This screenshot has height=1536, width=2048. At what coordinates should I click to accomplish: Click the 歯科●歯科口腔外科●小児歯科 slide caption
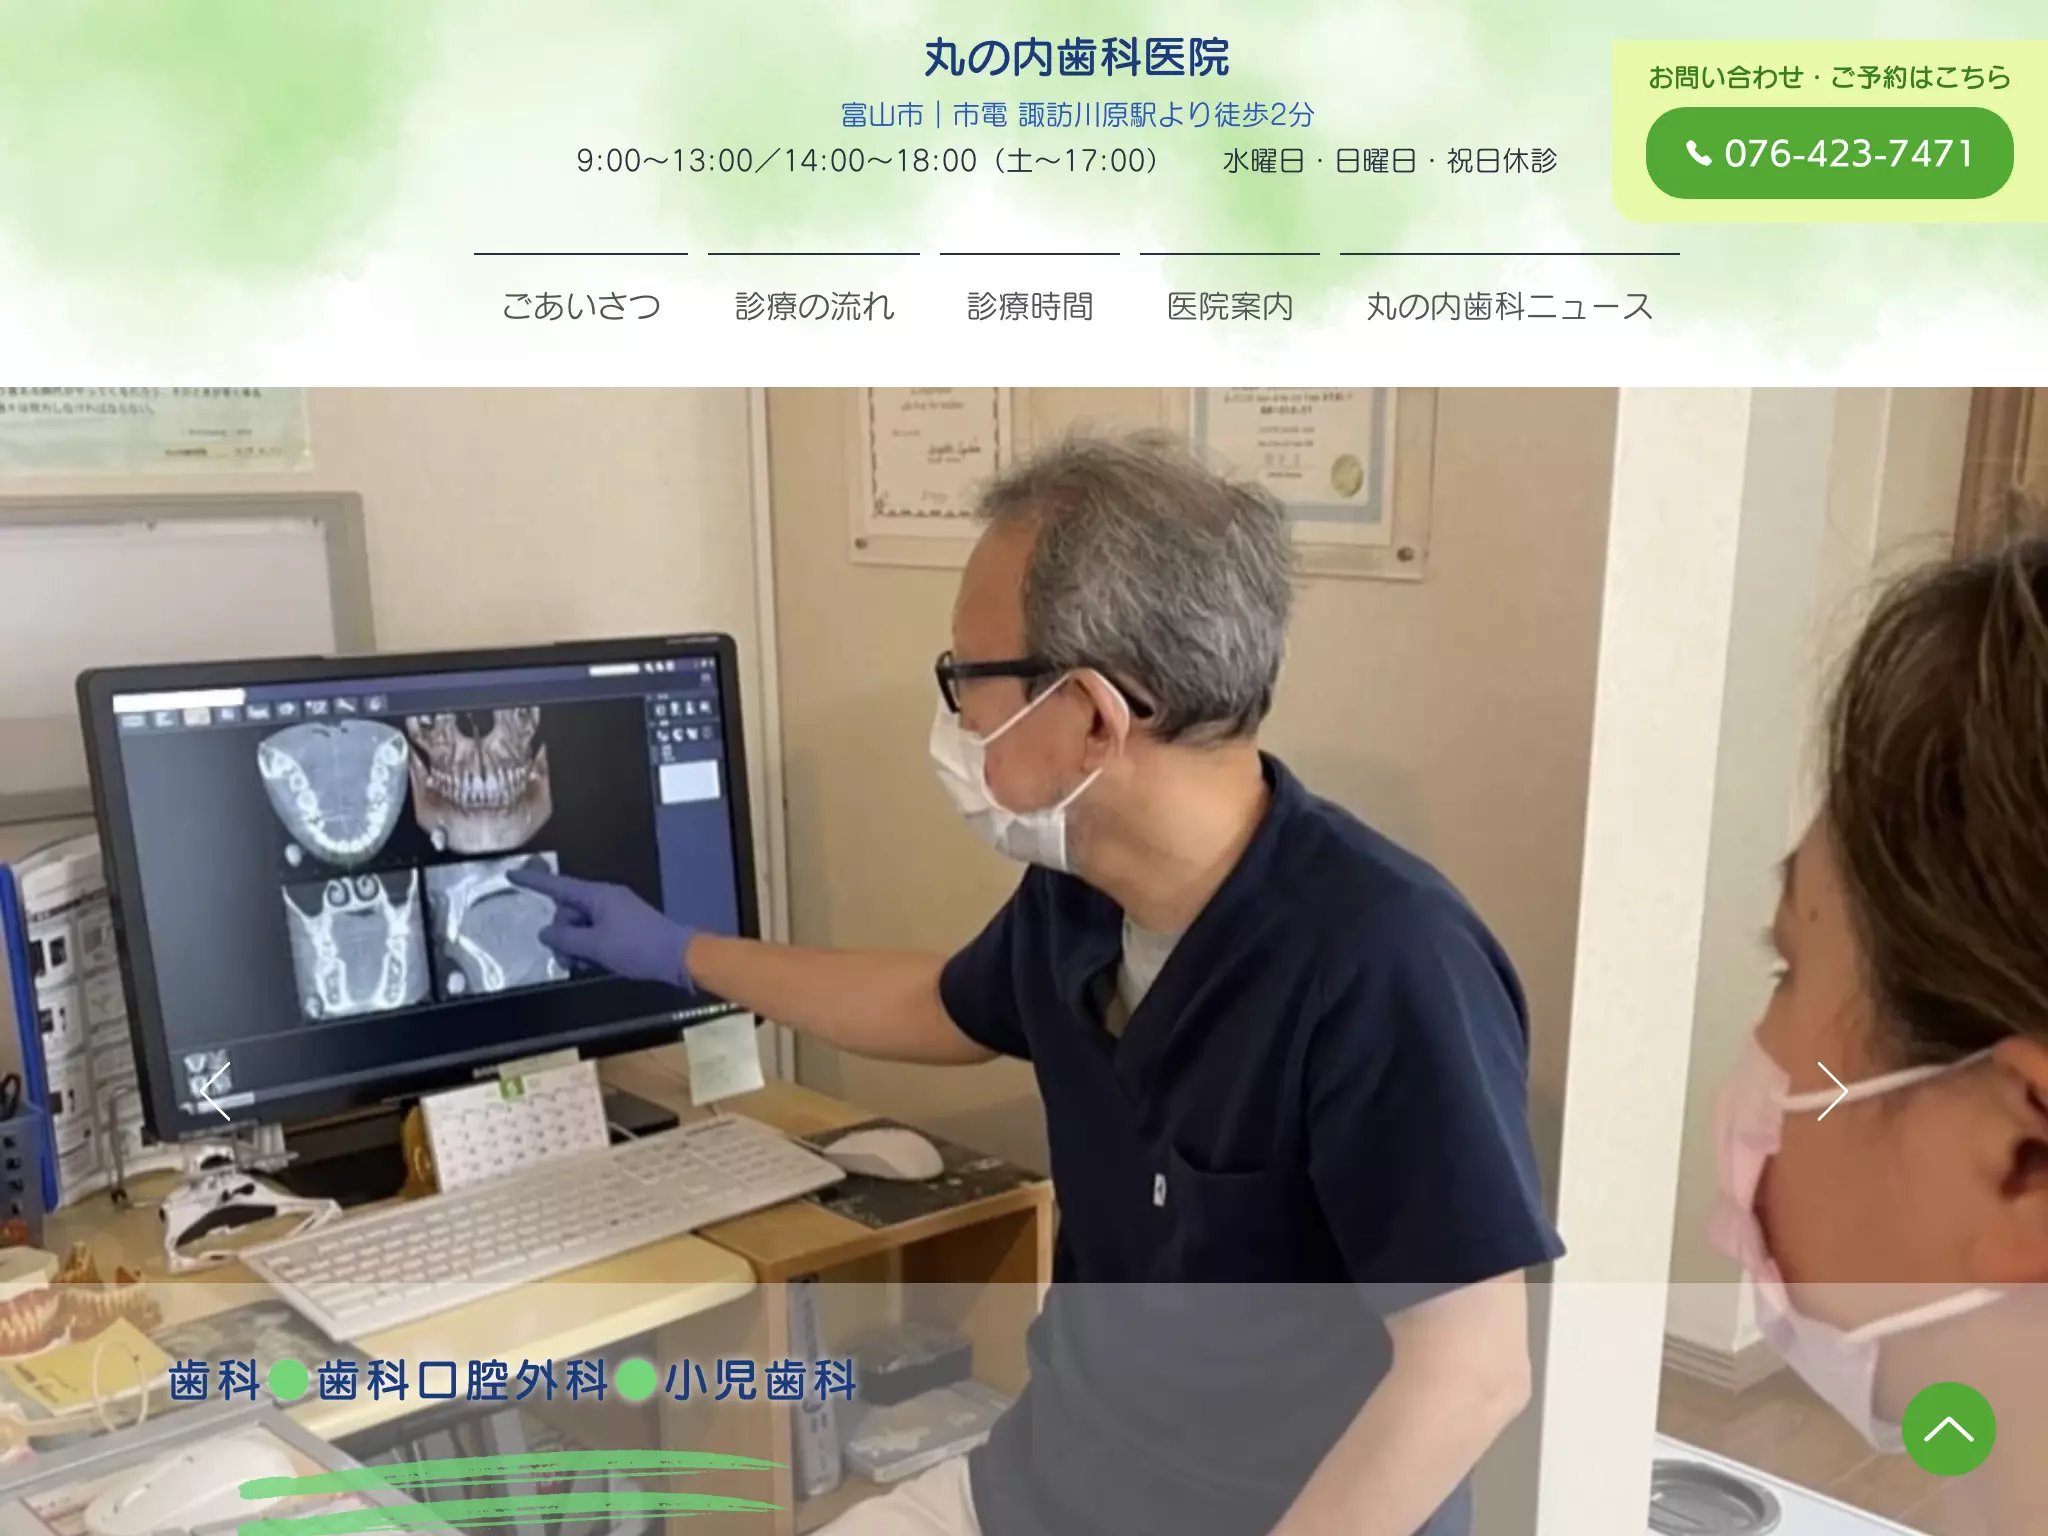[x=513, y=1381]
